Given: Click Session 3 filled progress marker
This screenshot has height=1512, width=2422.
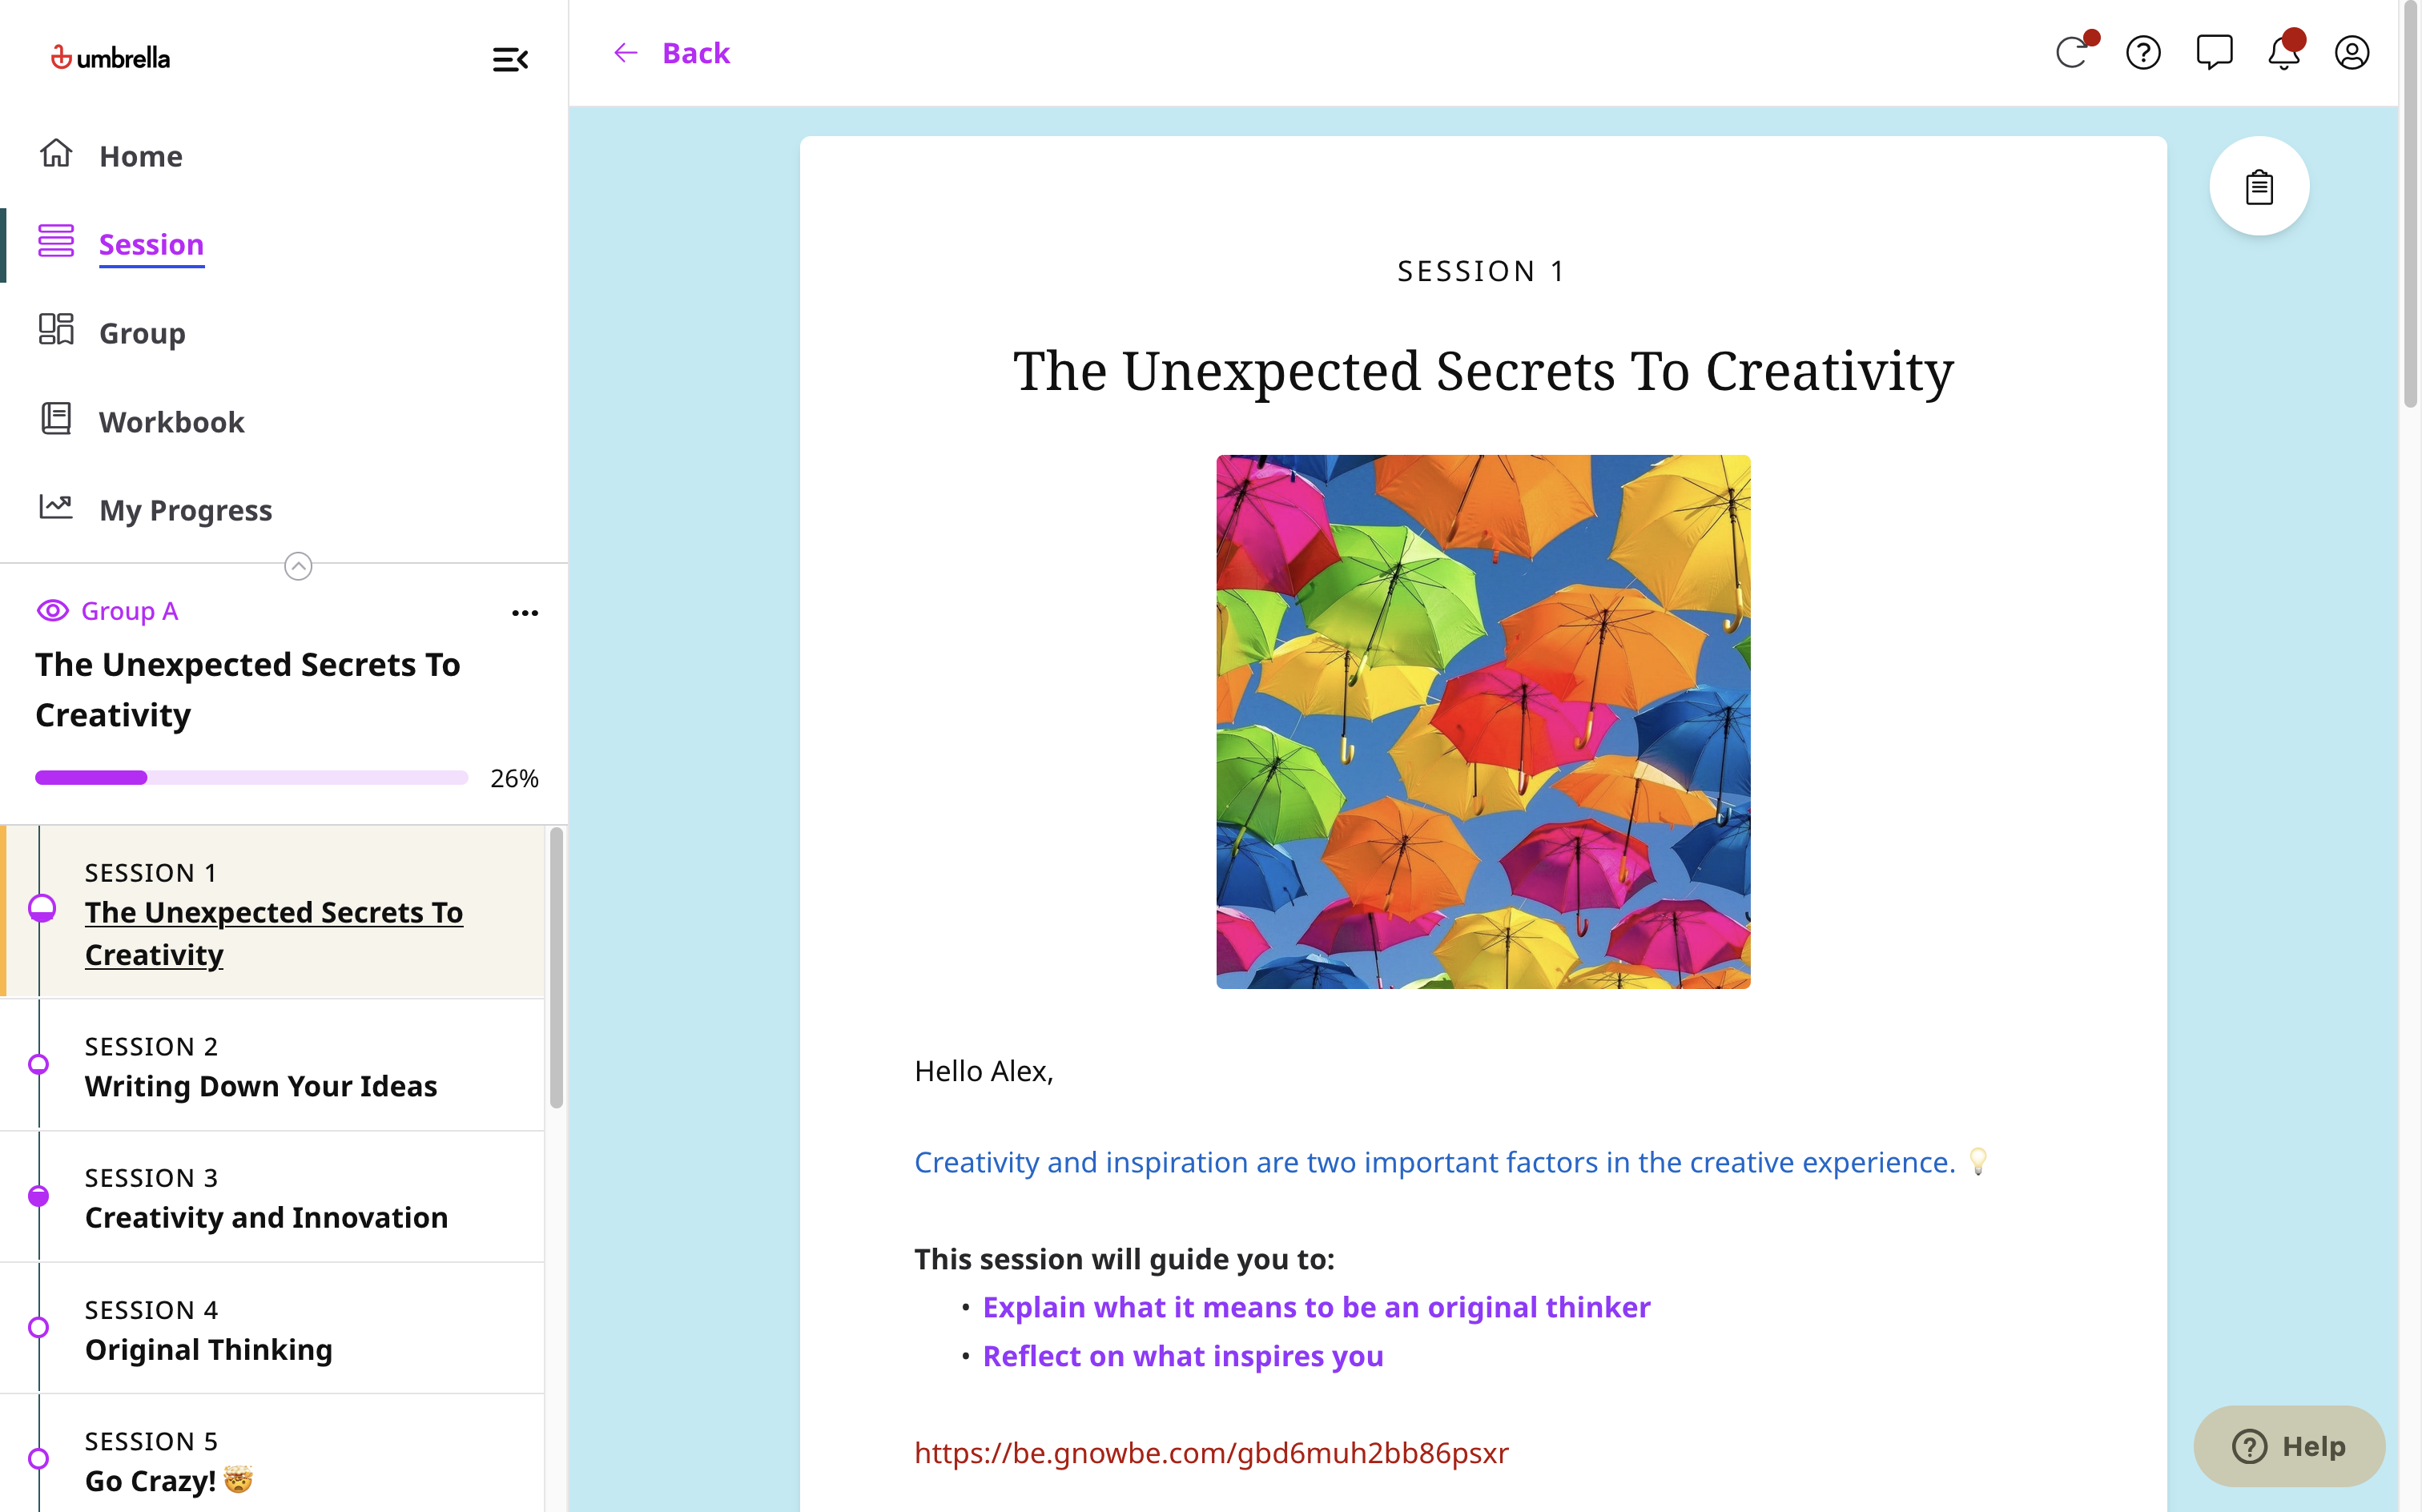Looking at the screenshot, I should (39, 1196).
